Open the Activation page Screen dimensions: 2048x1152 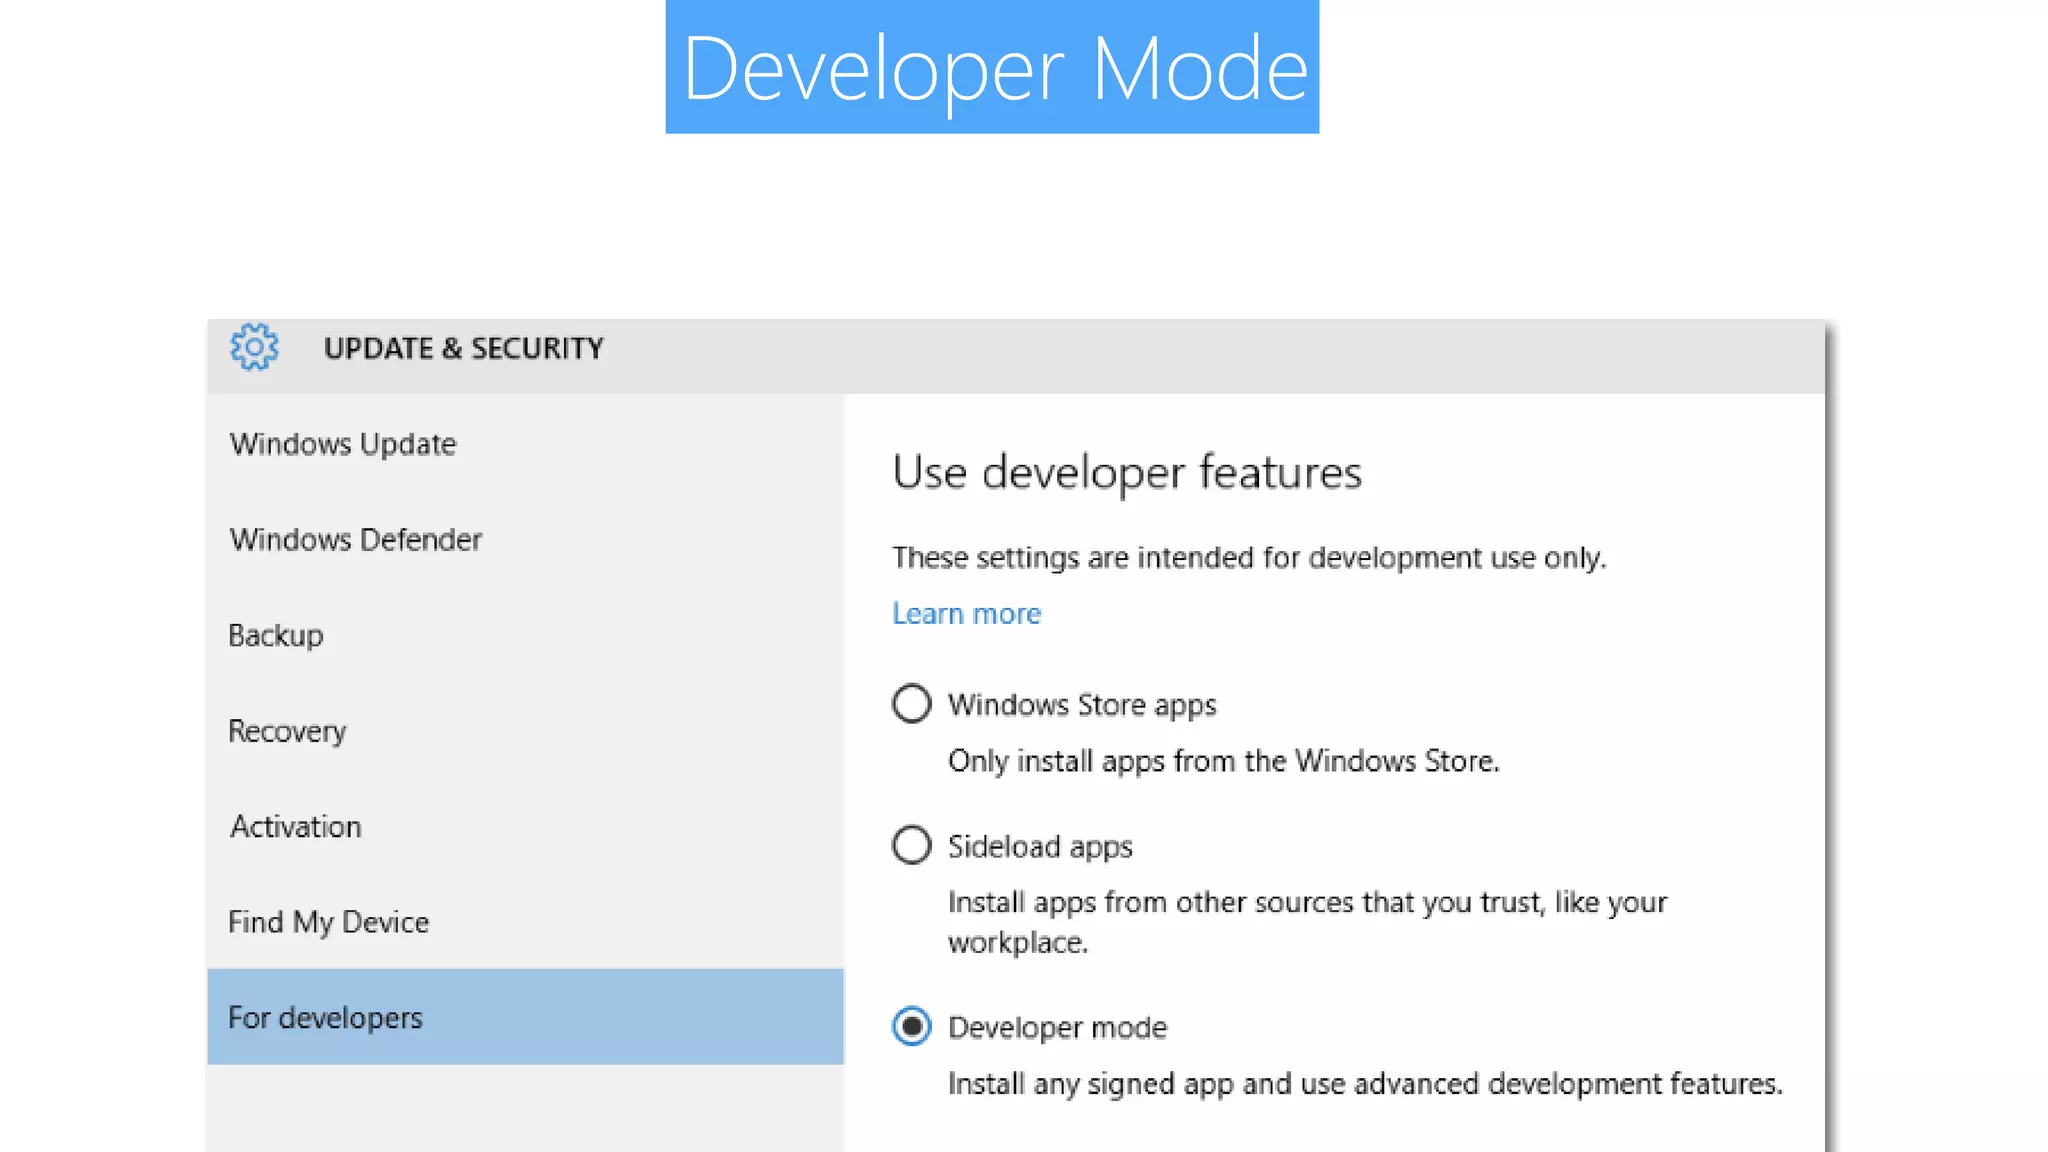click(x=296, y=827)
